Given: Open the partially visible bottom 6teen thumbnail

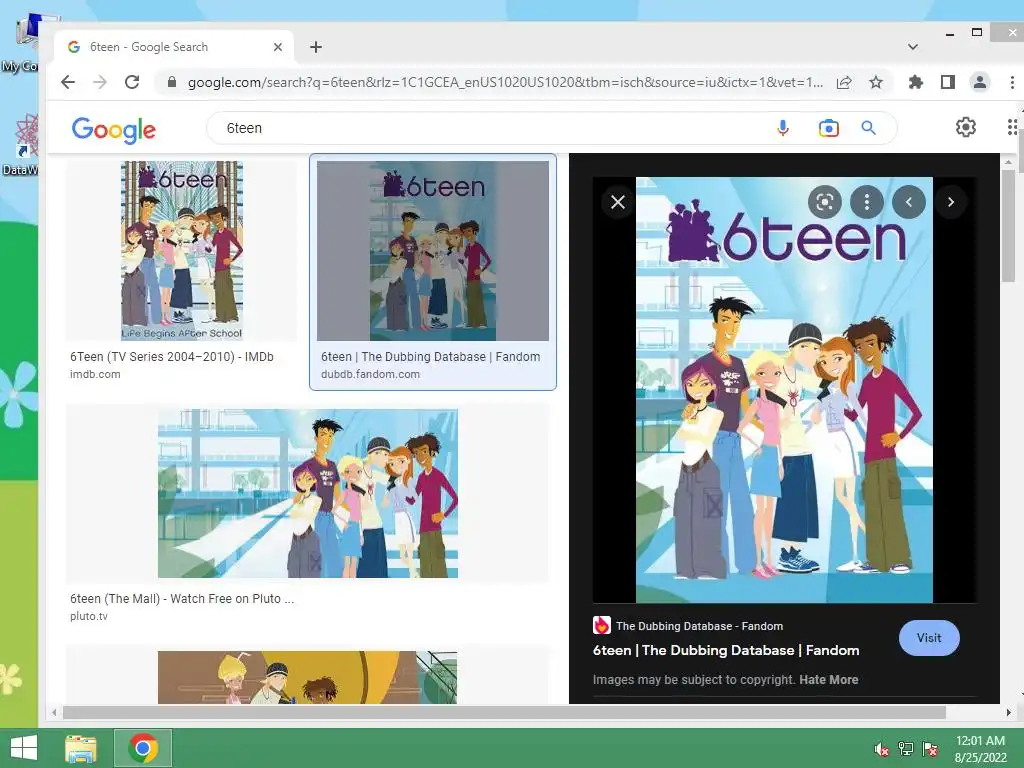Looking at the screenshot, I should tap(308, 677).
